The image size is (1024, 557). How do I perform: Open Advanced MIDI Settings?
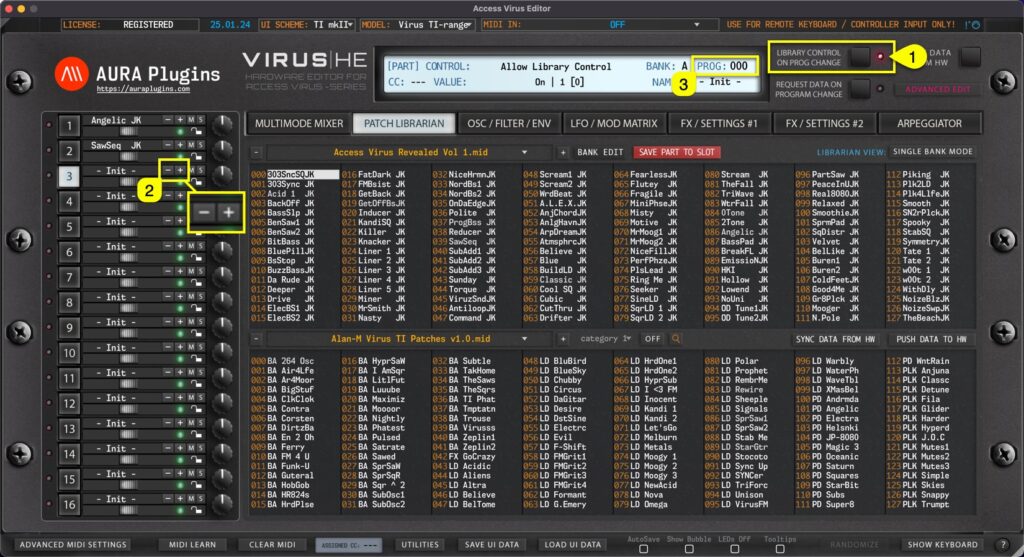(x=73, y=545)
